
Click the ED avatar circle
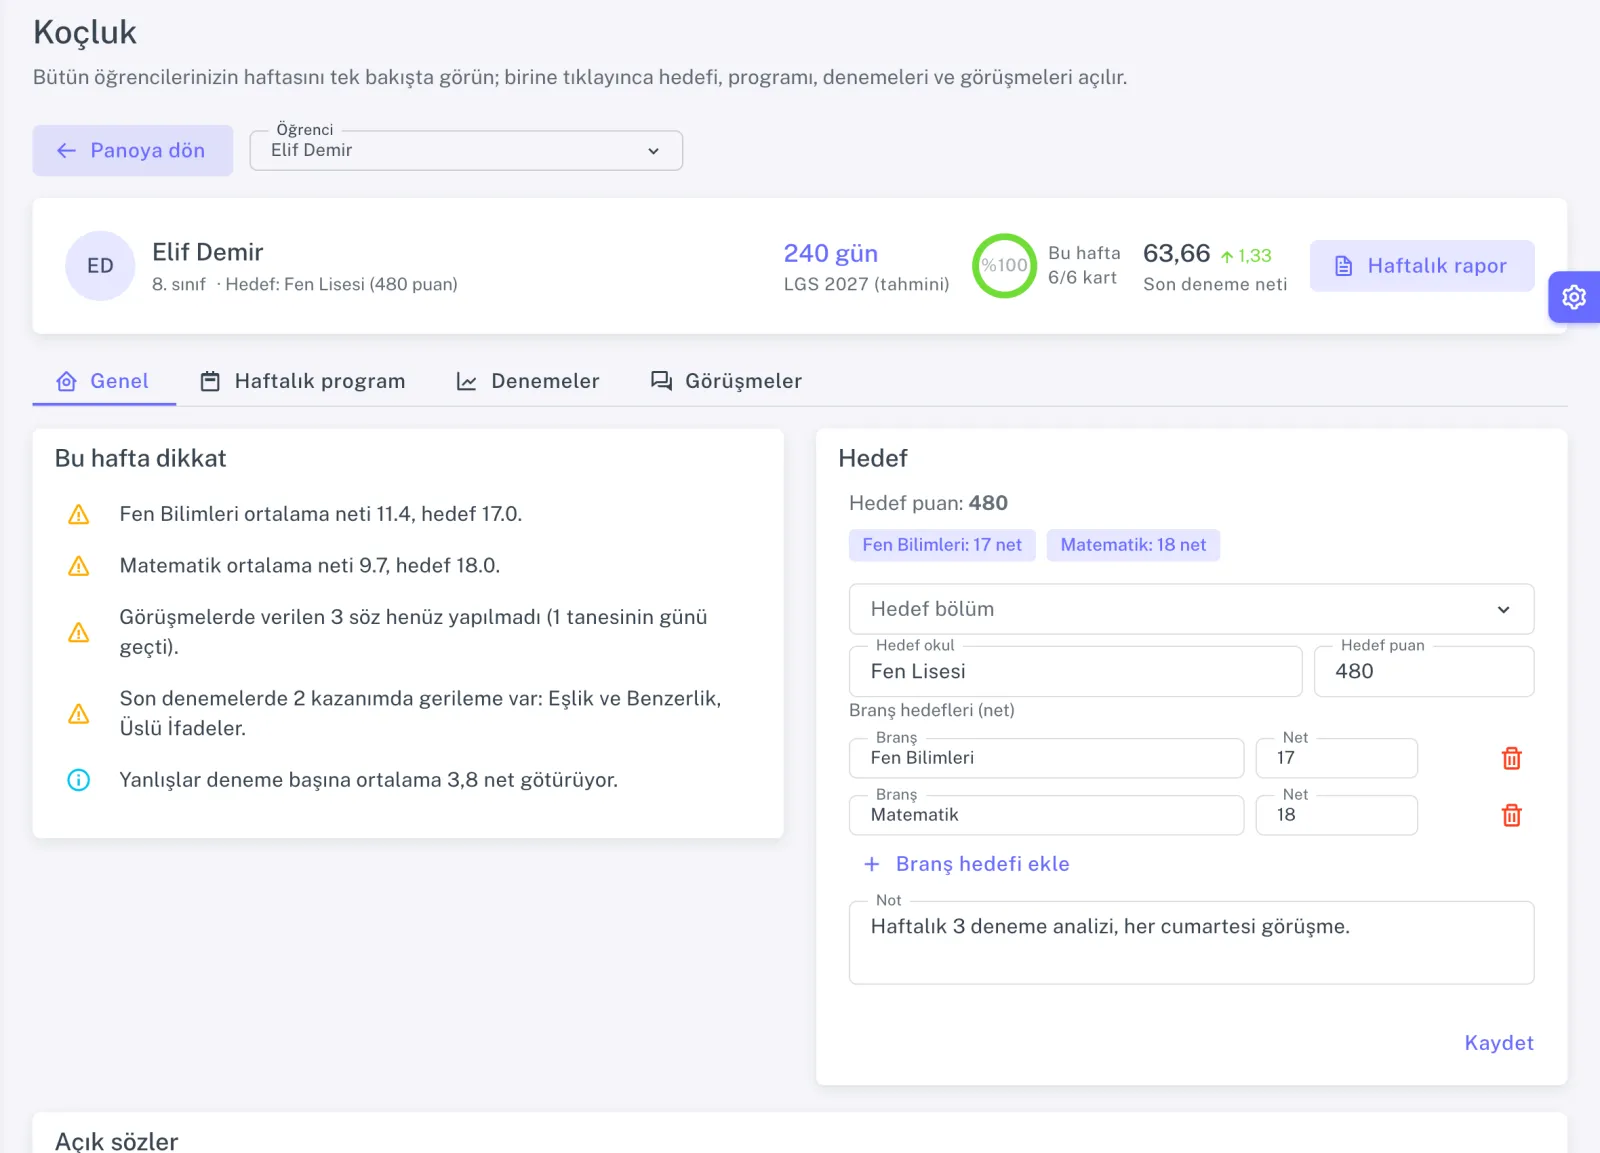pyautogui.click(x=100, y=266)
